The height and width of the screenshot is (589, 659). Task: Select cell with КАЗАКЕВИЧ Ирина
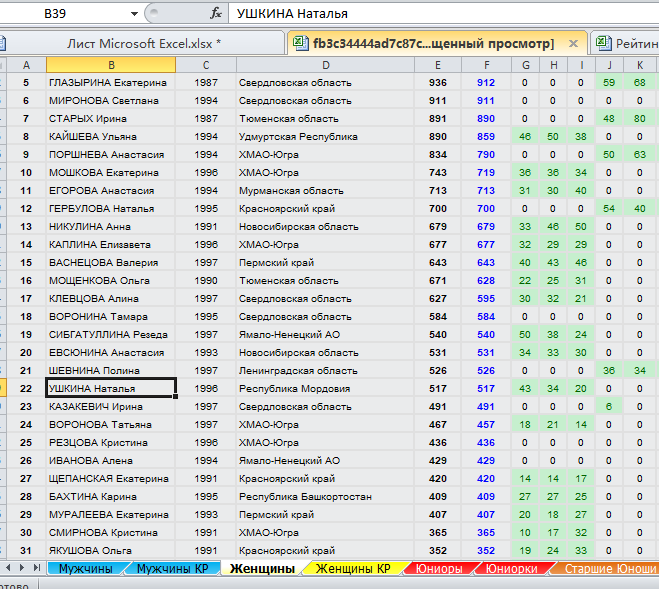point(111,407)
